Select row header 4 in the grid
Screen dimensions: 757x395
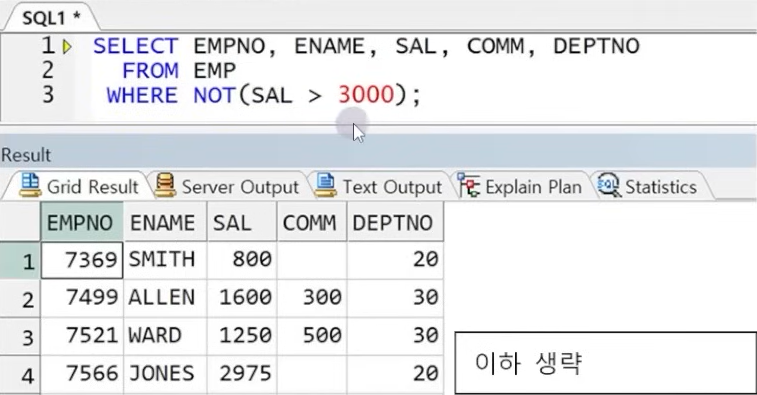[x=20, y=375]
